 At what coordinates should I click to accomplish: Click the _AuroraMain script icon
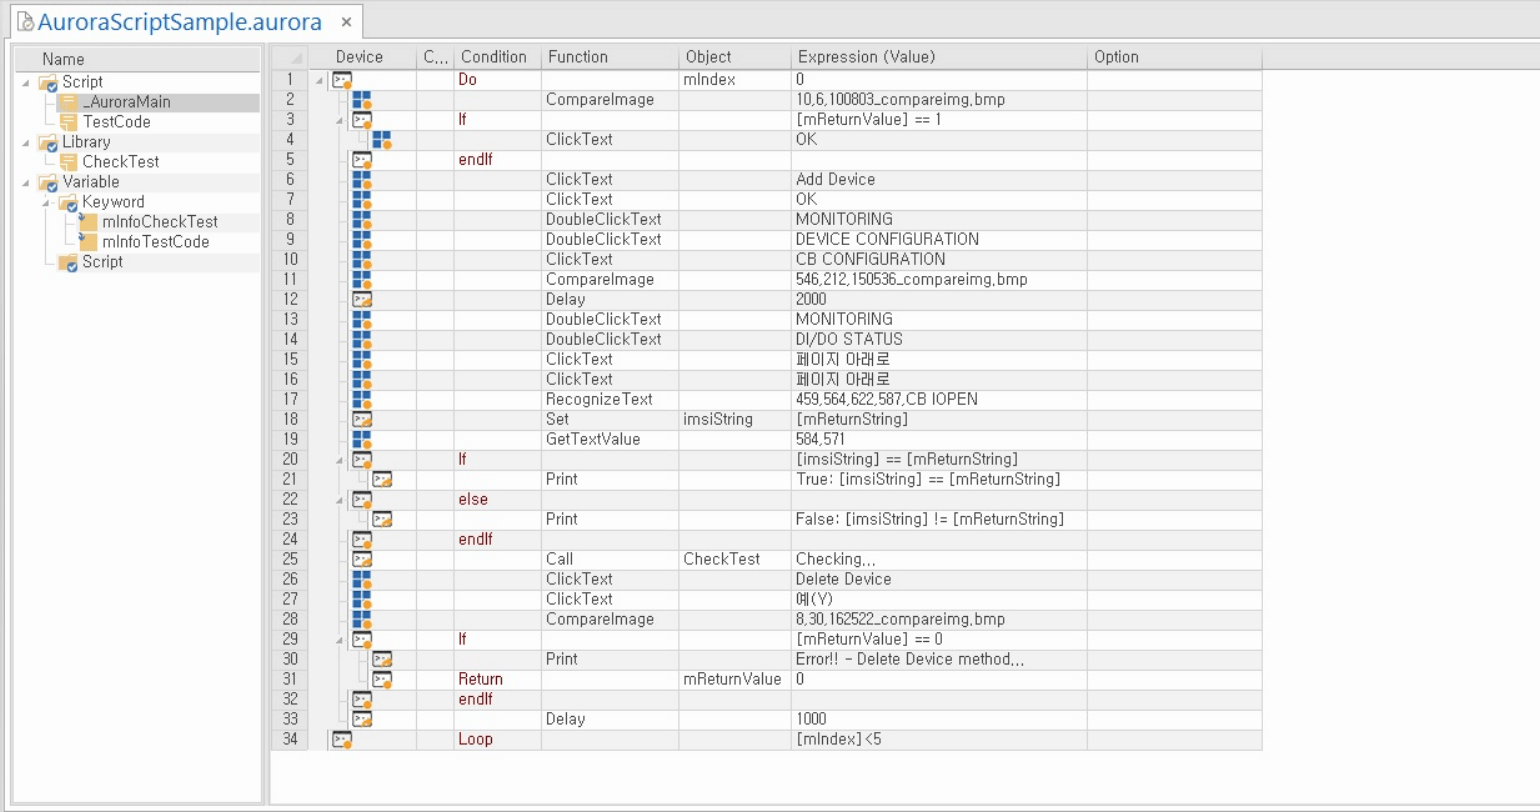pyautogui.click(x=68, y=102)
